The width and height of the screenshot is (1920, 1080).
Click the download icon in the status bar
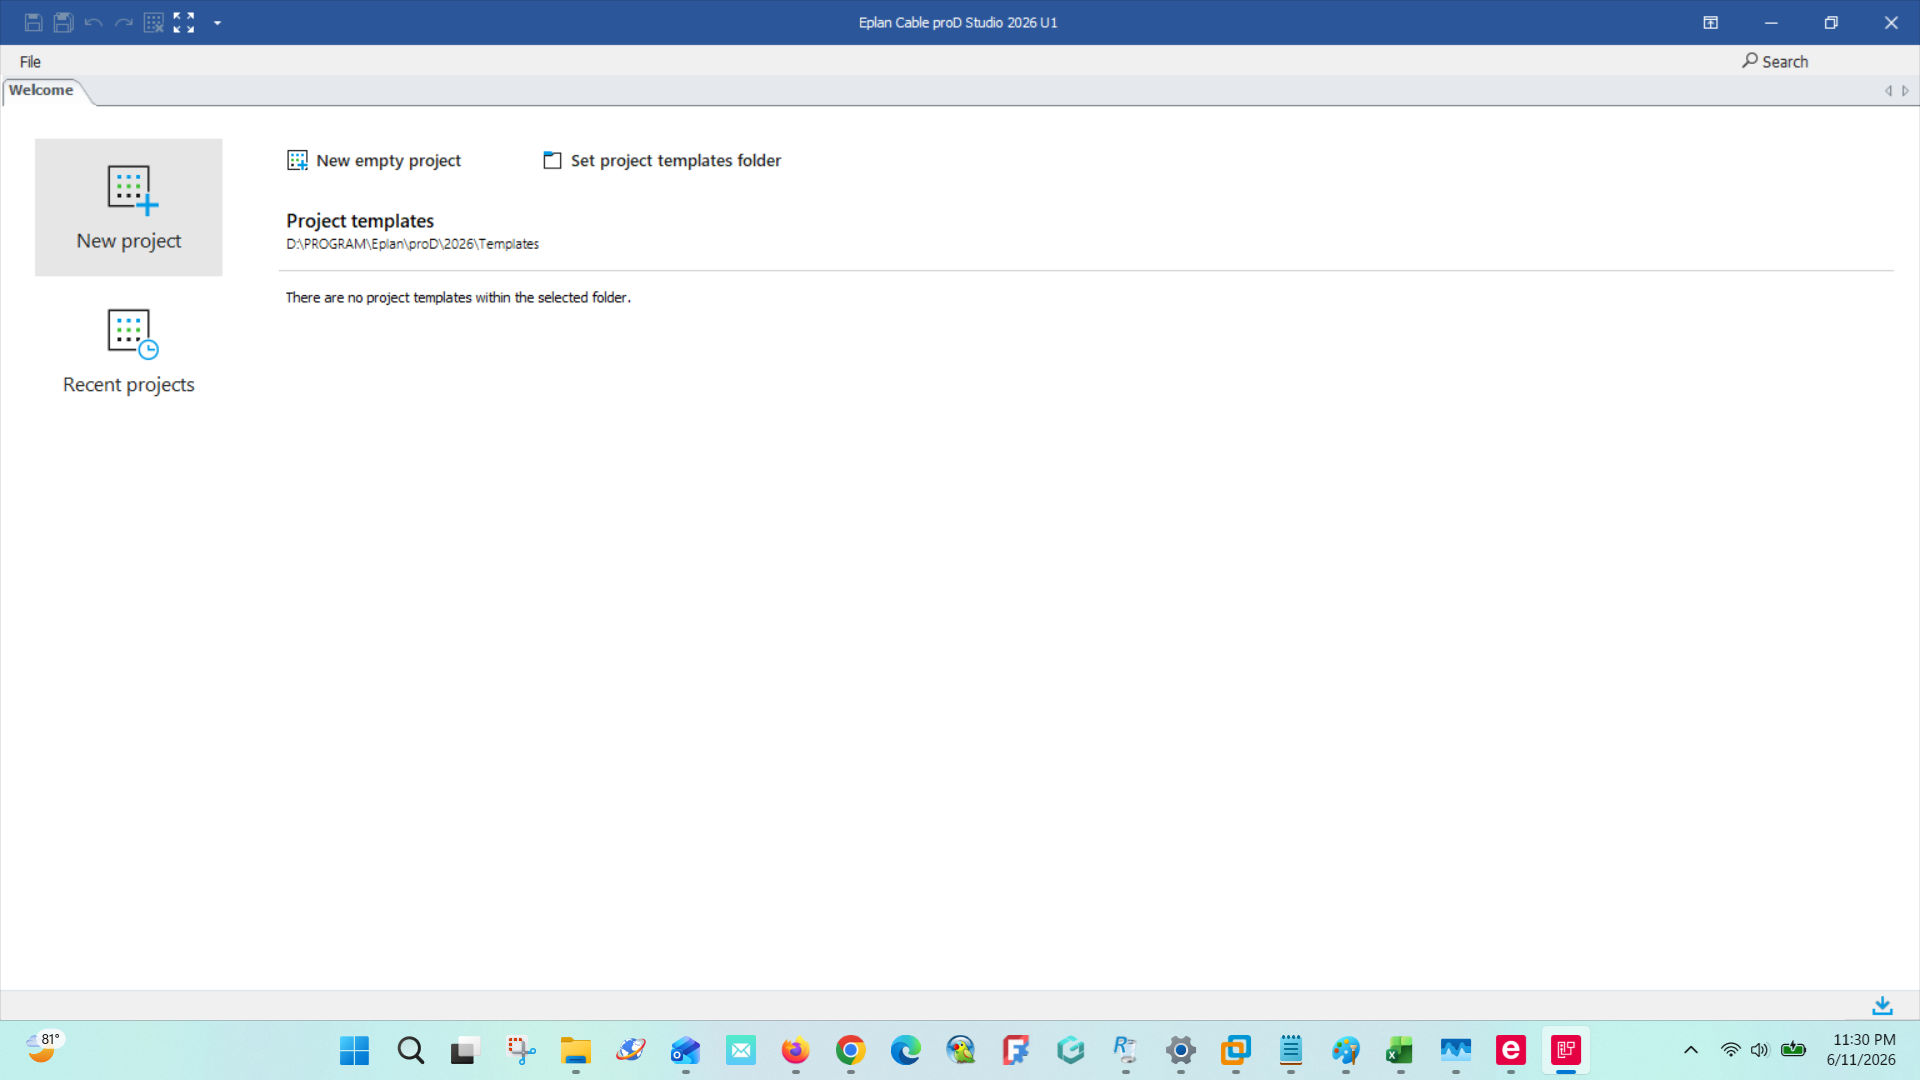click(x=1882, y=1006)
